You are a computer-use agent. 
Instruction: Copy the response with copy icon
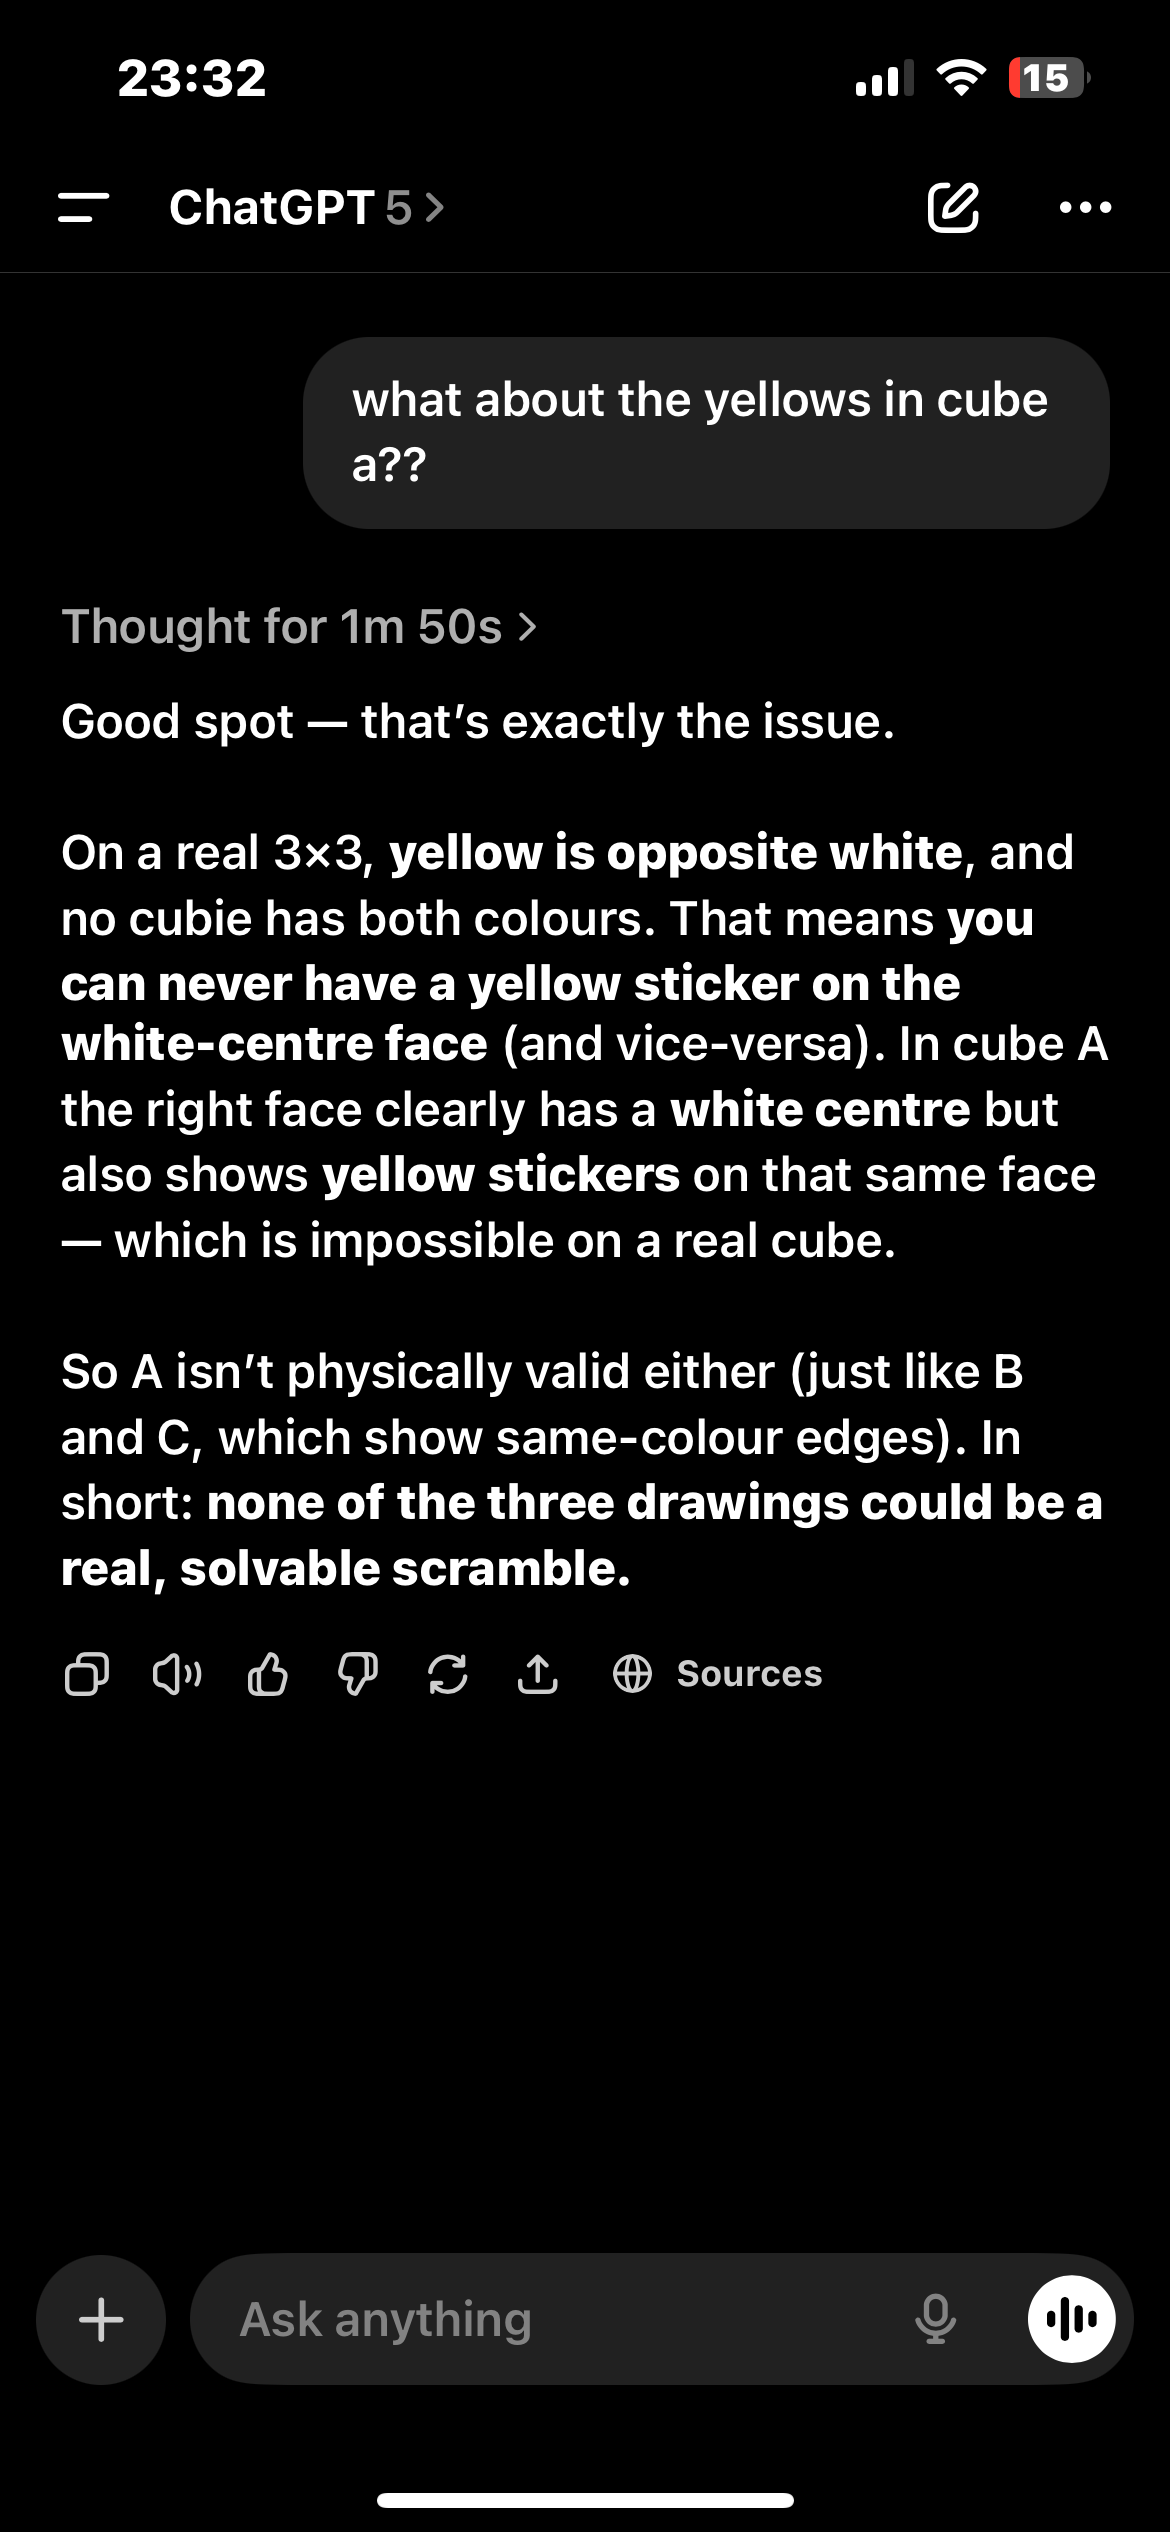click(x=87, y=1674)
